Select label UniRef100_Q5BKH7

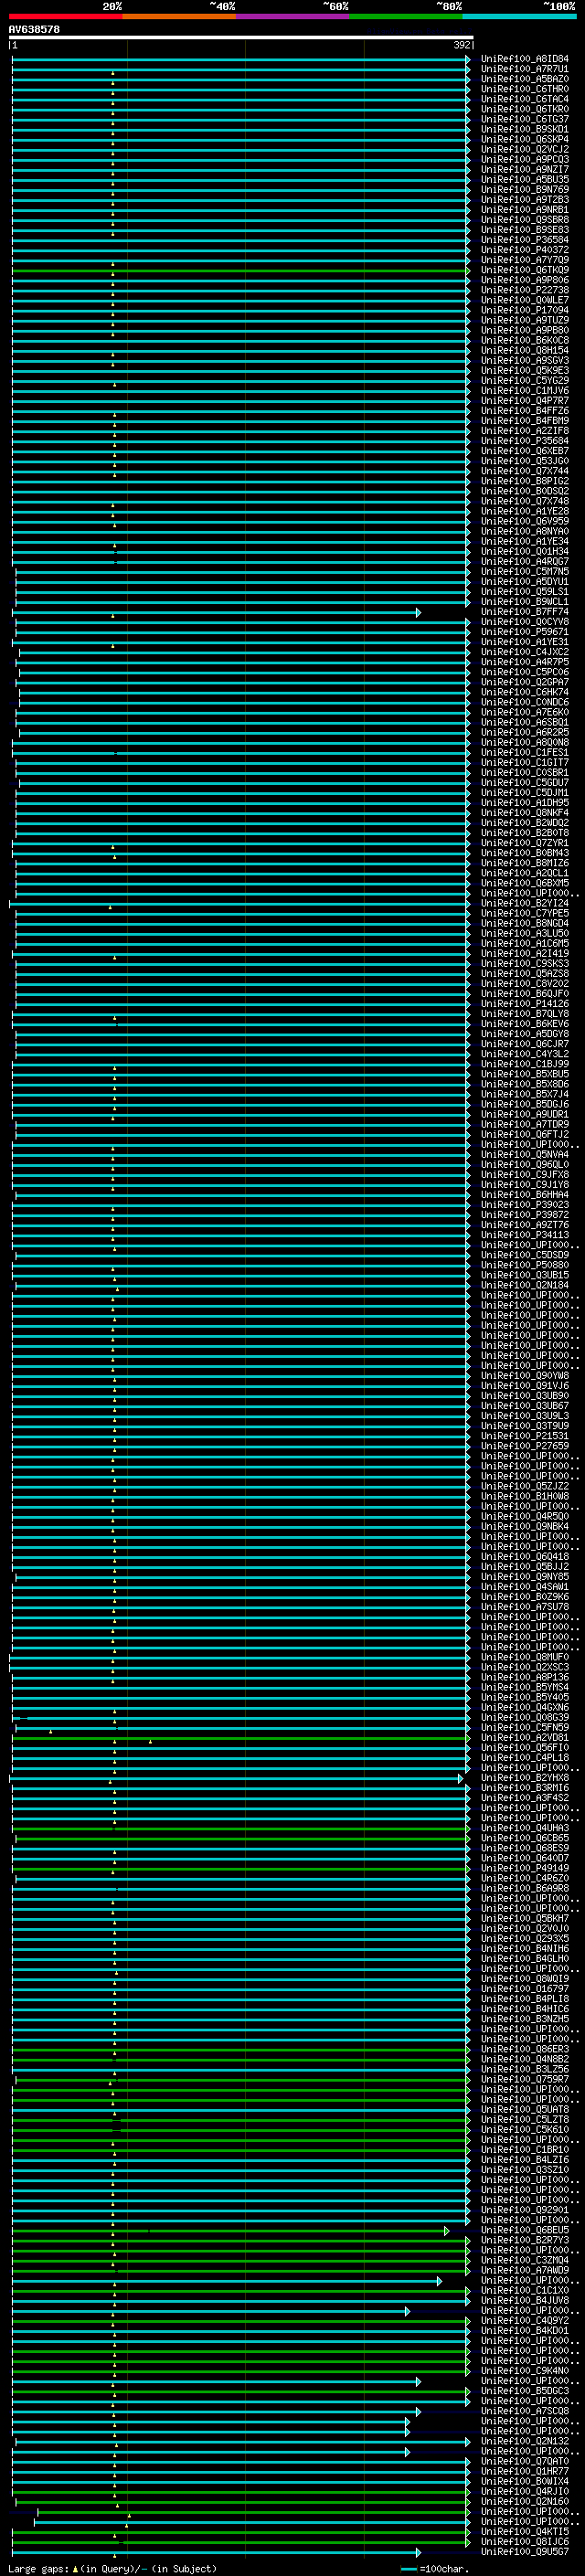[x=524, y=1918]
